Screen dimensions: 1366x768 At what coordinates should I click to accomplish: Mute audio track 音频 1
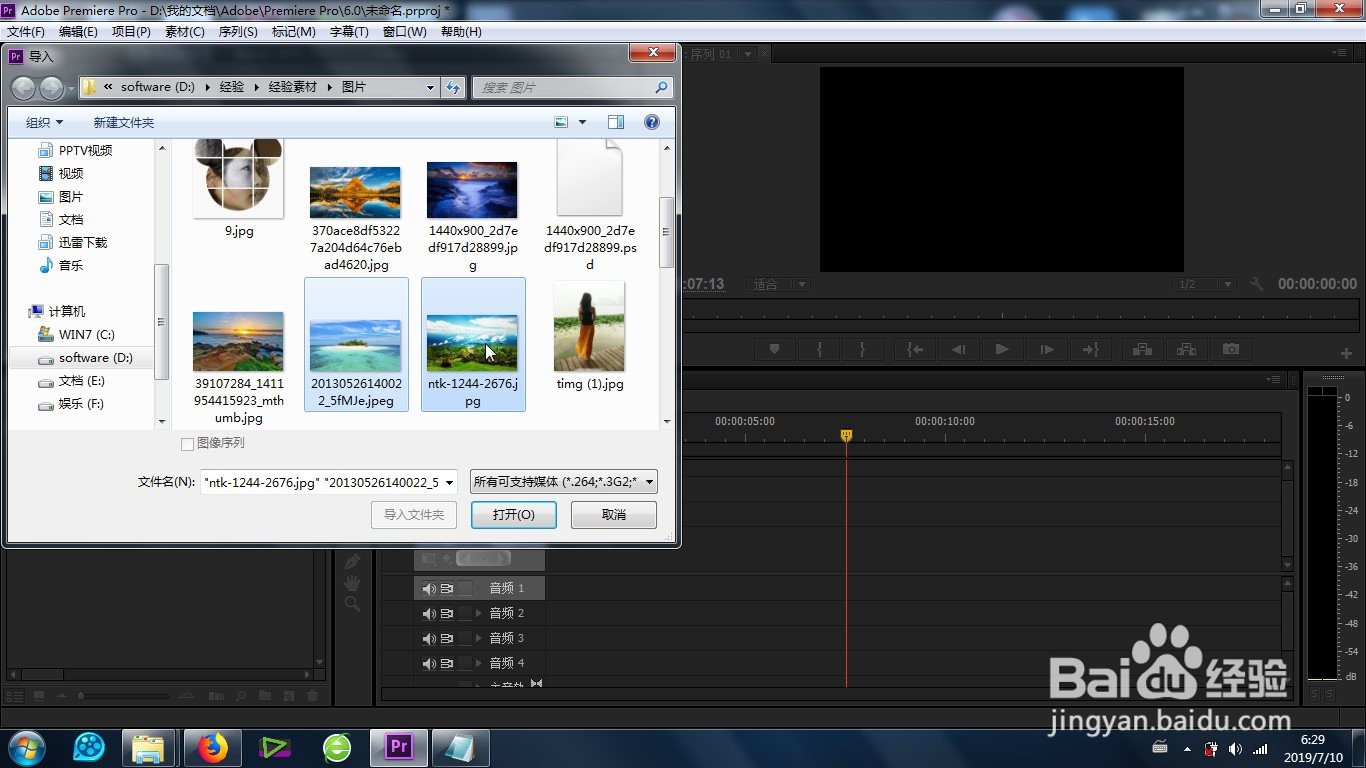[429, 588]
